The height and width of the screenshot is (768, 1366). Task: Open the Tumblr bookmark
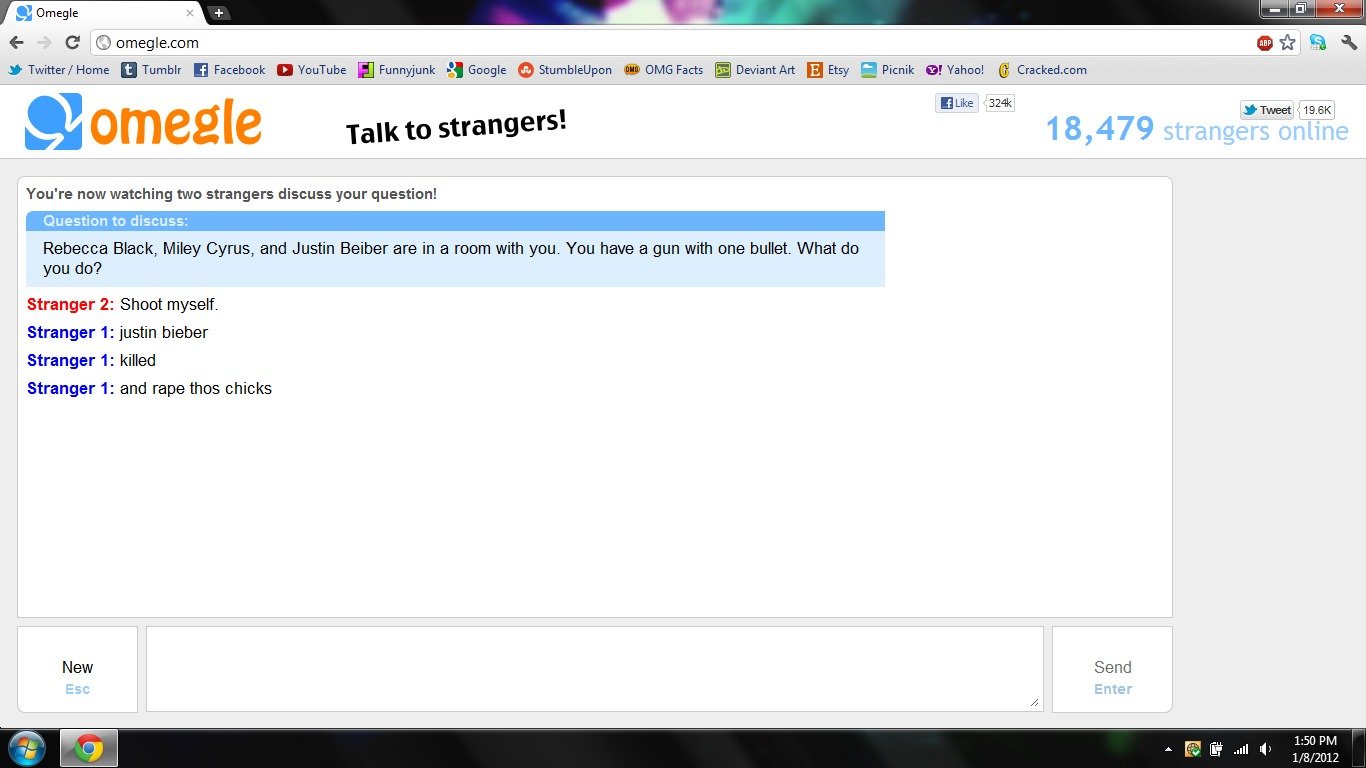pyautogui.click(x=151, y=70)
